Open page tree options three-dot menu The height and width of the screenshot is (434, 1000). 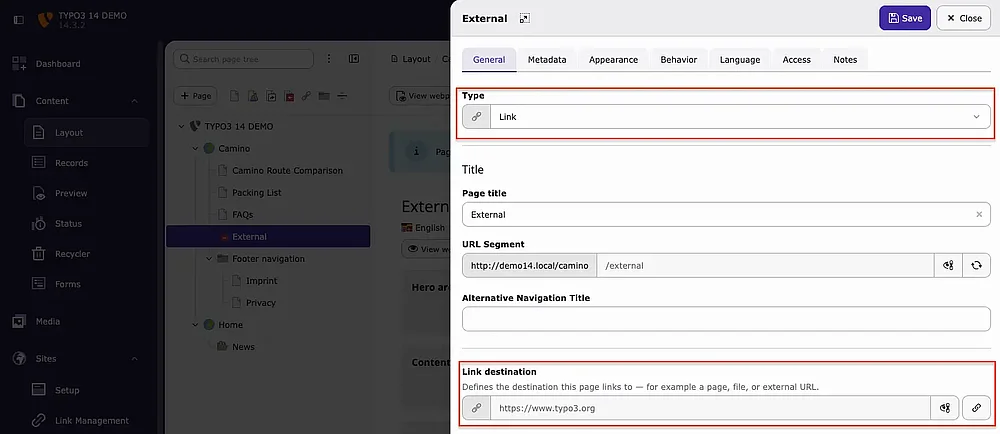click(329, 59)
